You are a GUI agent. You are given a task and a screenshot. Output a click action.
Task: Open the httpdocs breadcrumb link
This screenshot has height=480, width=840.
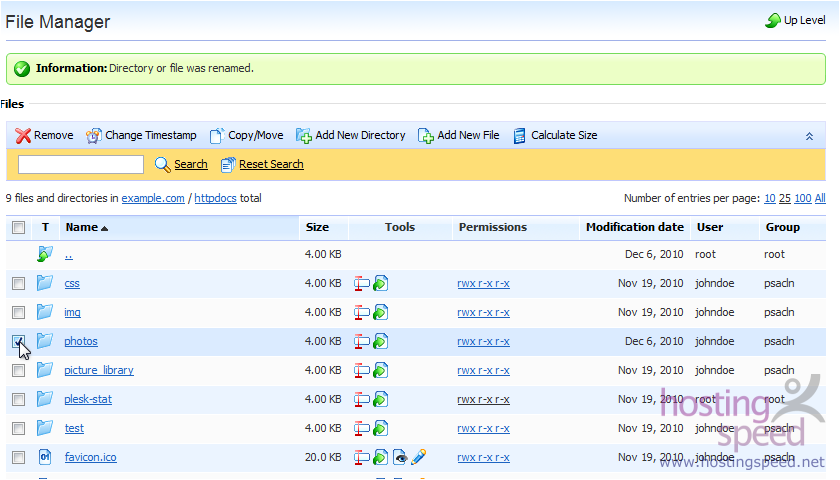215,198
